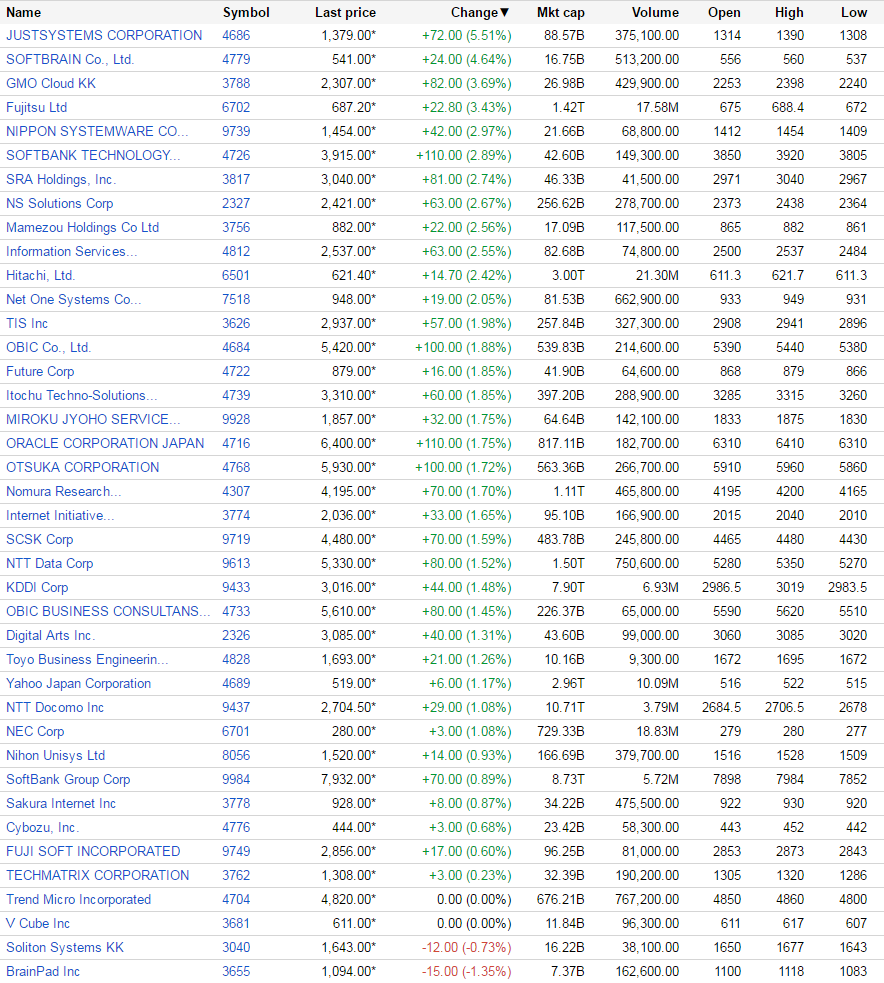The width and height of the screenshot is (884, 983).
Task: Open BrainPad Inc company link
Action: click(43, 971)
